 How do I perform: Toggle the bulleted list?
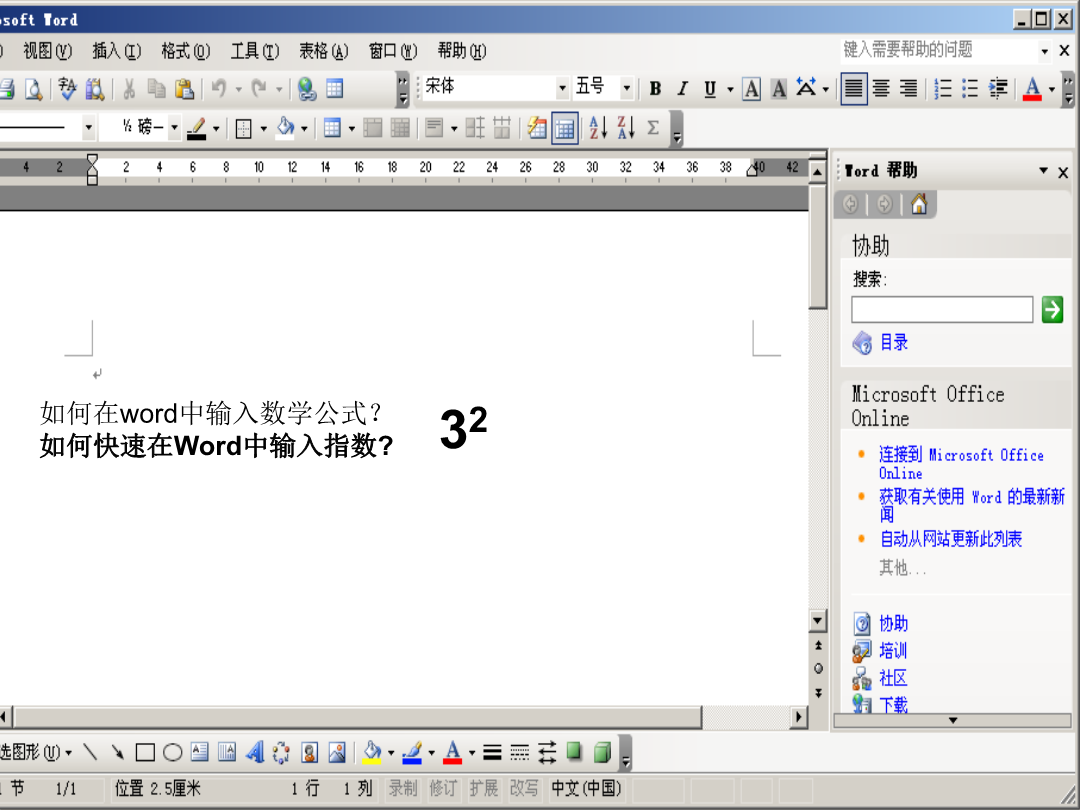coord(970,88)
